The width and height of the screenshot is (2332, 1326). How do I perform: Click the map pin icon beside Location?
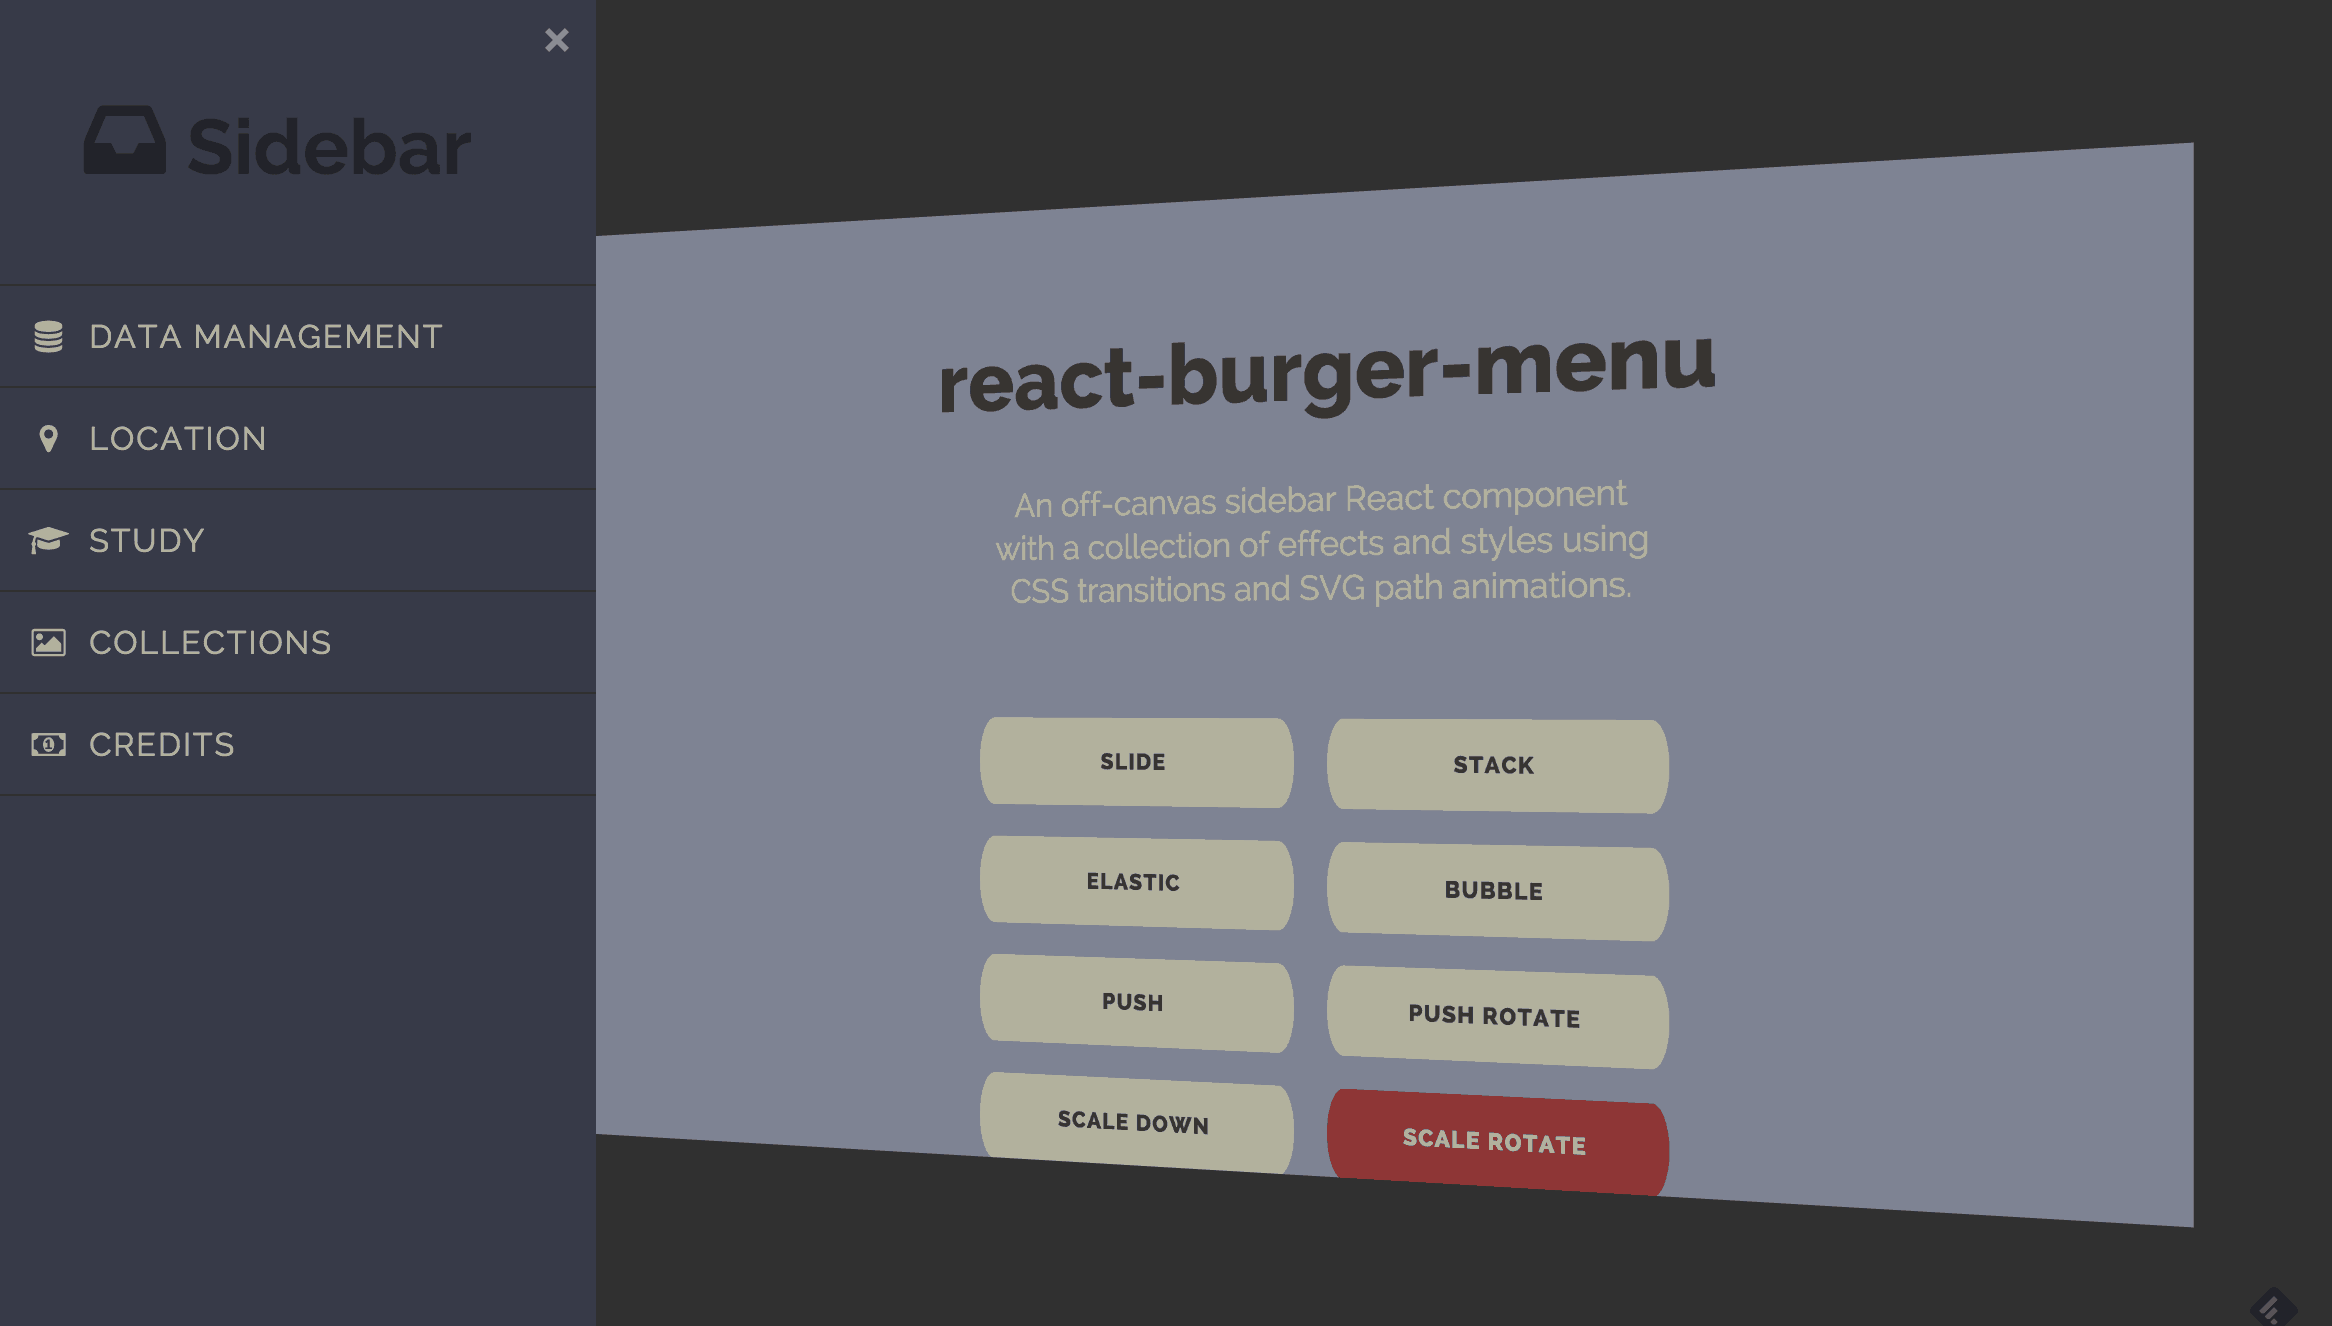click(x=48, y=439)
